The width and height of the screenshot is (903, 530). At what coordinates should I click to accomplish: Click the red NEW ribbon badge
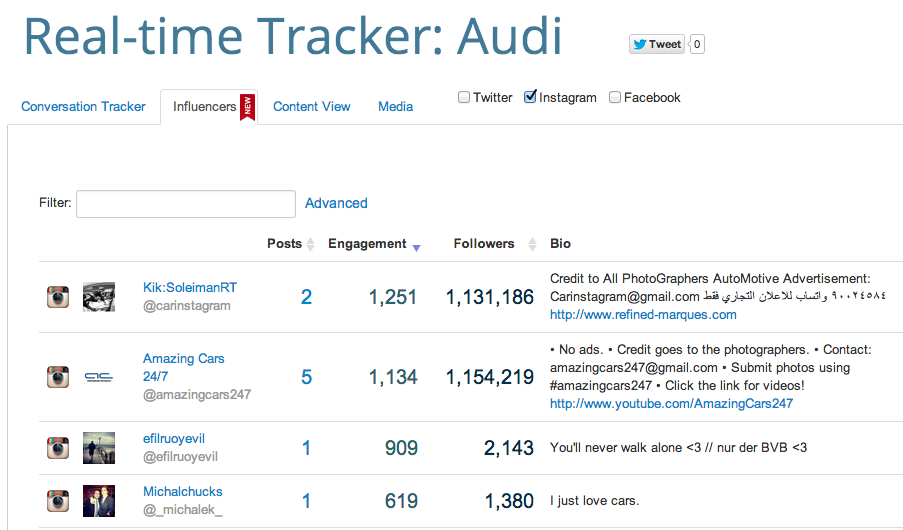(x=247, y=107)
